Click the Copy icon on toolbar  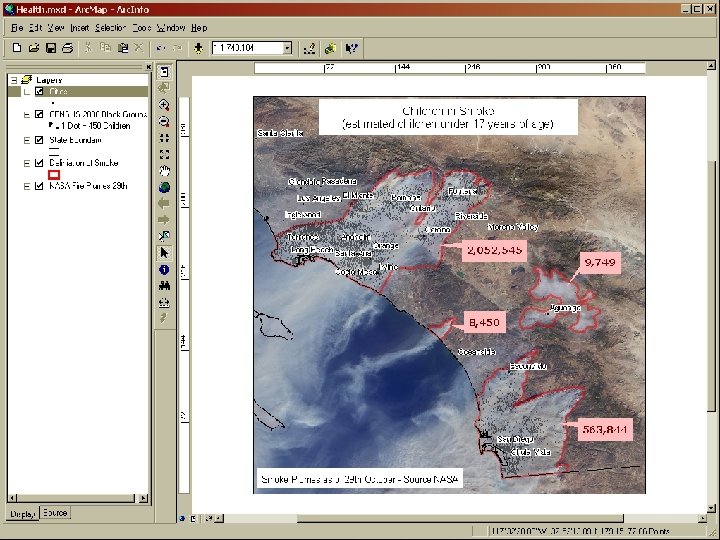105,48
